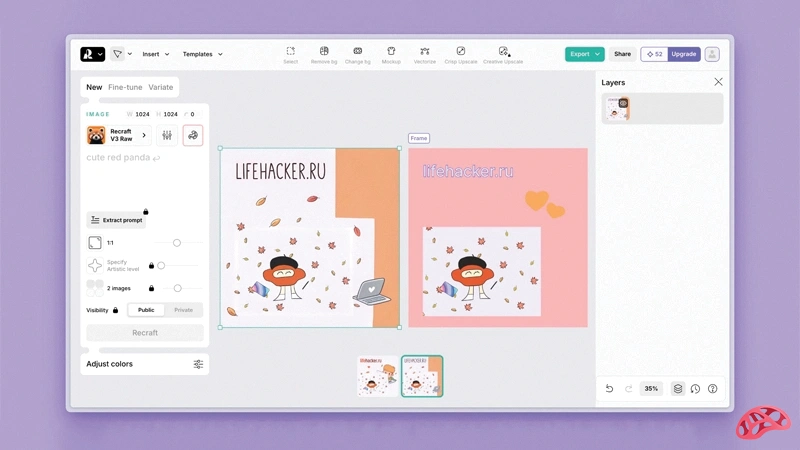Open the history clock icon

tap(695, 389)
